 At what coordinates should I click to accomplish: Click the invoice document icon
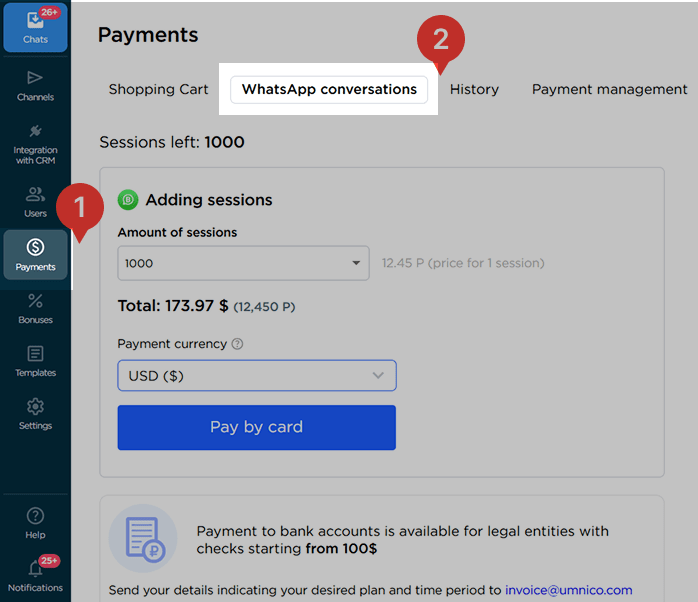143,538
